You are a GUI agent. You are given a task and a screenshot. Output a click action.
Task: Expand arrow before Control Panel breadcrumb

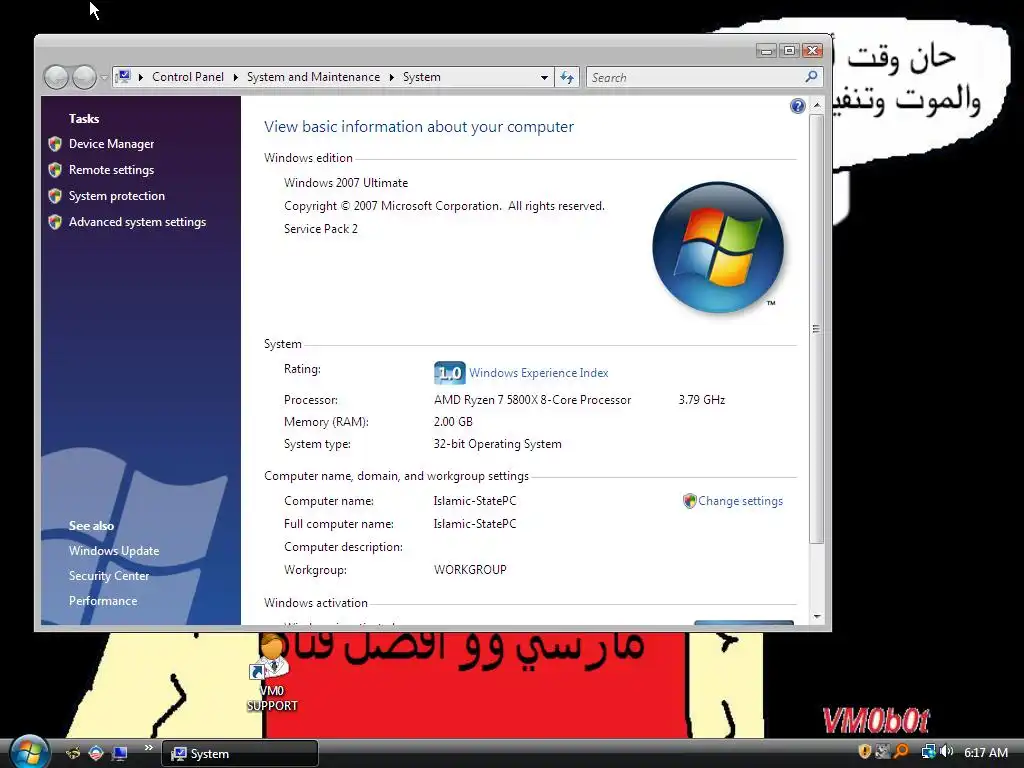140,77
